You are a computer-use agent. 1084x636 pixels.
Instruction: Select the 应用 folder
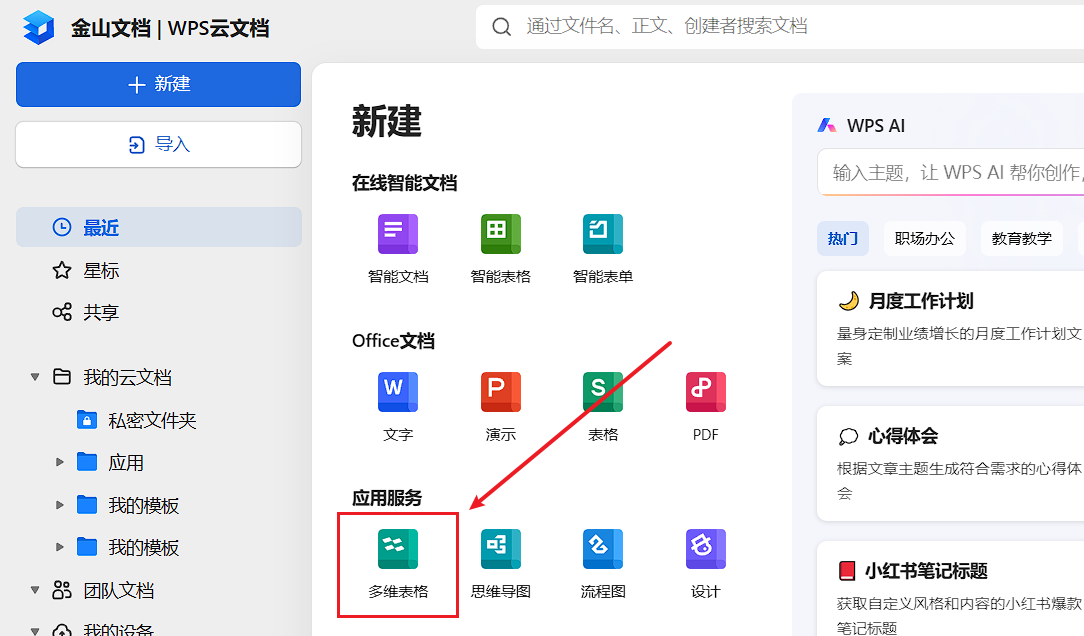pos(126,462)
